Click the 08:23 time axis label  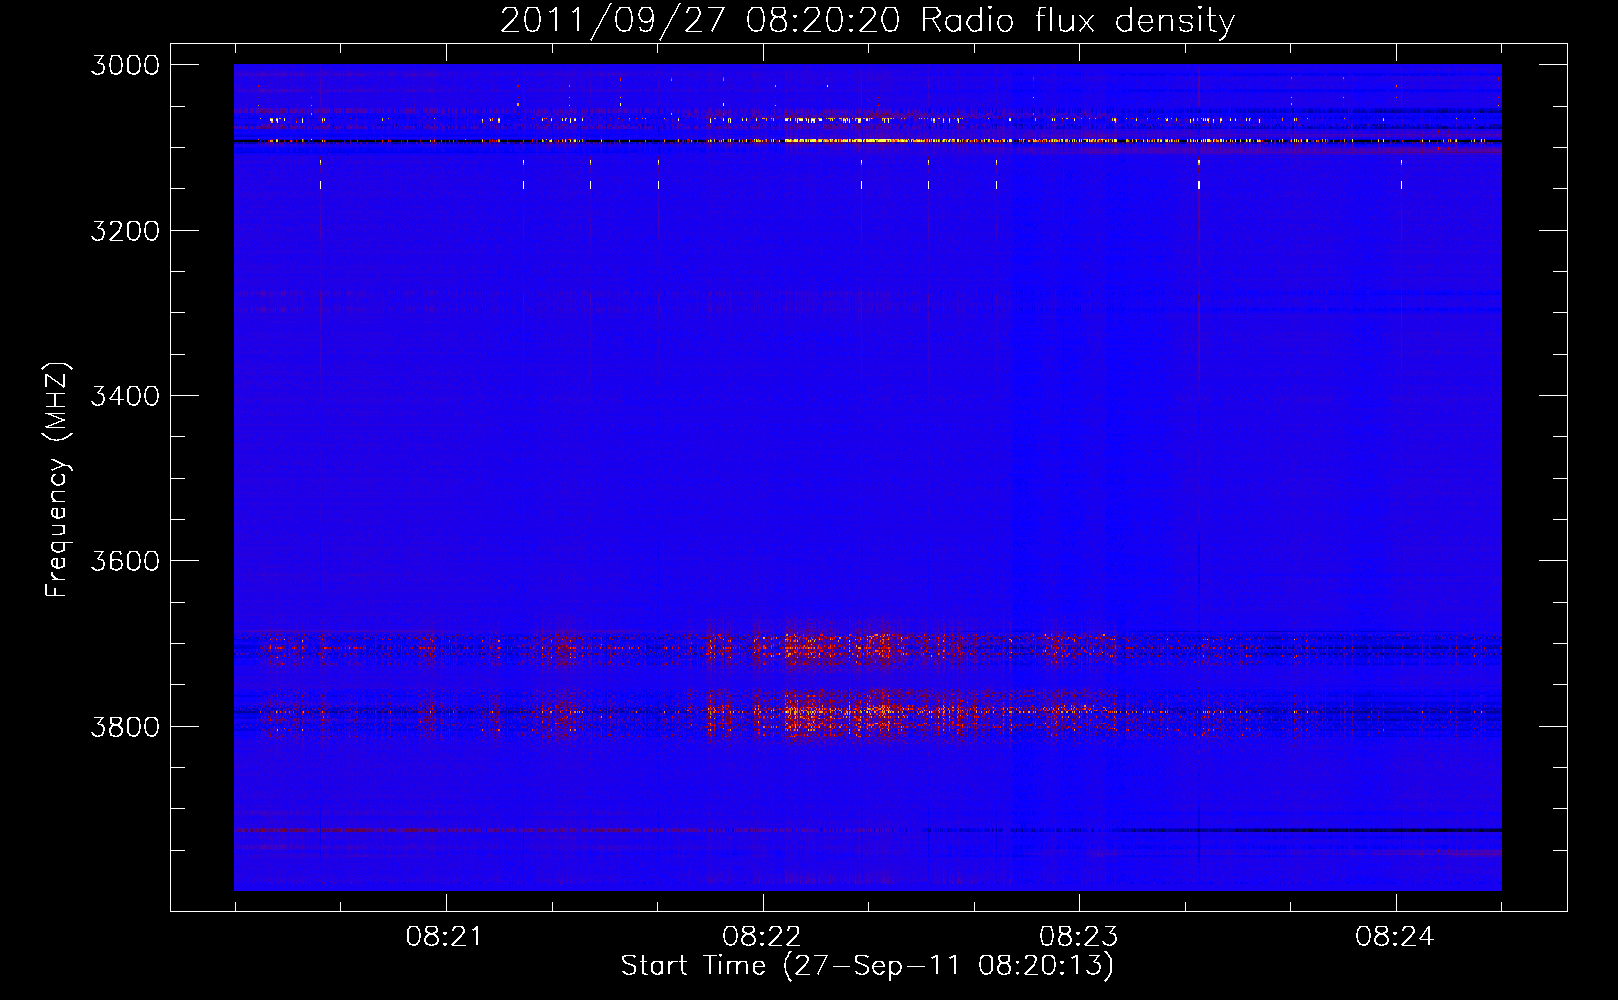[1077, 937]
